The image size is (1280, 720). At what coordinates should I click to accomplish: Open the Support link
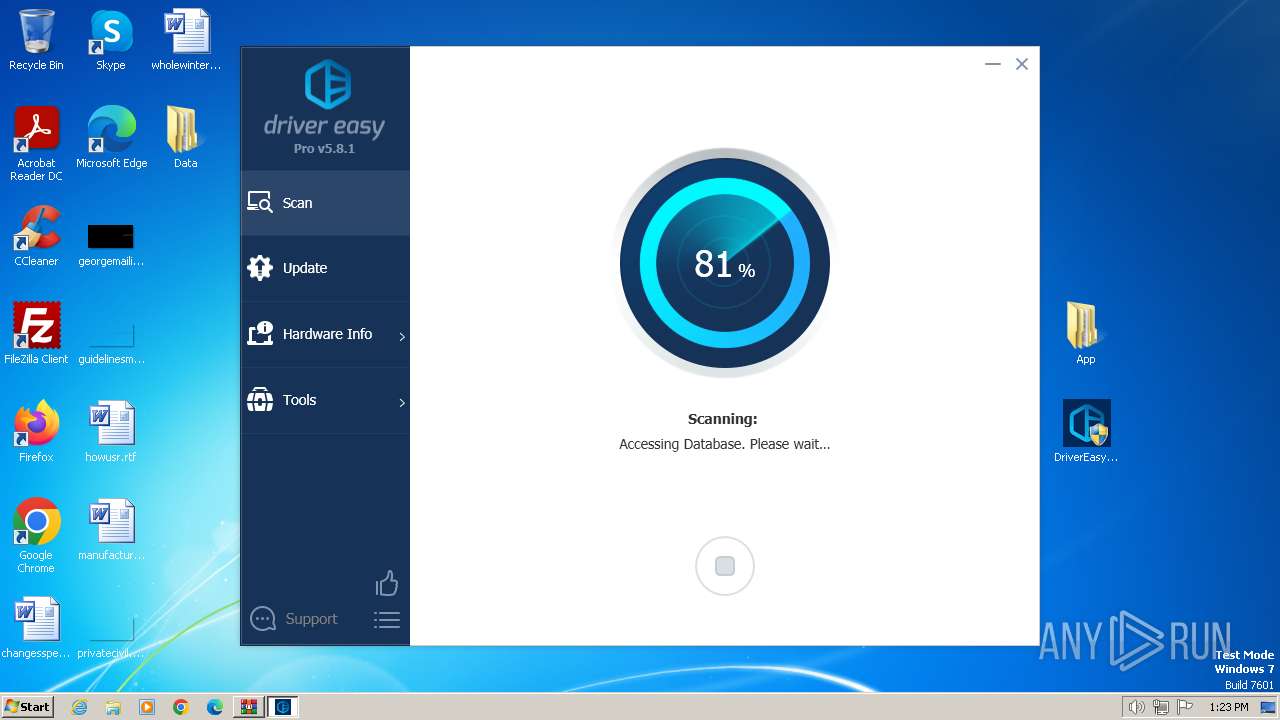pos(311,619)
